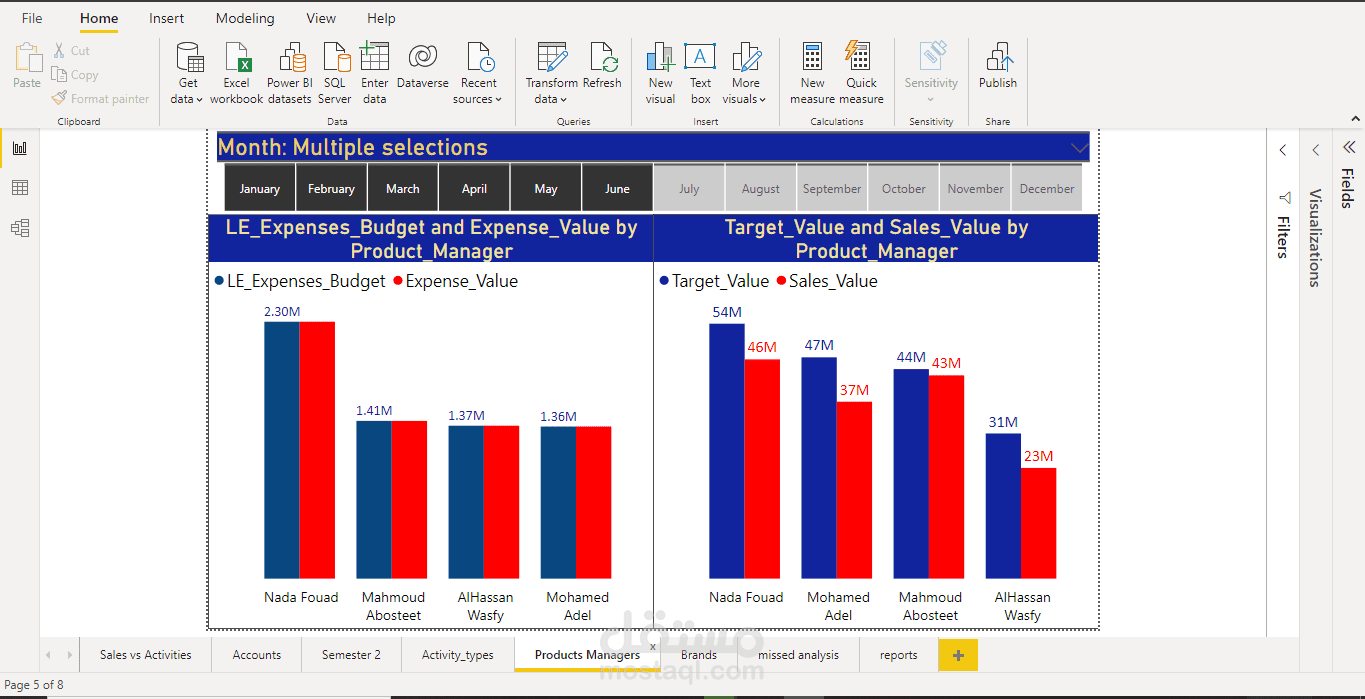This screenshot has width=1365, height=699.
Task: Switch to Data view using sidebar icon
Action: pyautogui.click(x=20, y=187)
